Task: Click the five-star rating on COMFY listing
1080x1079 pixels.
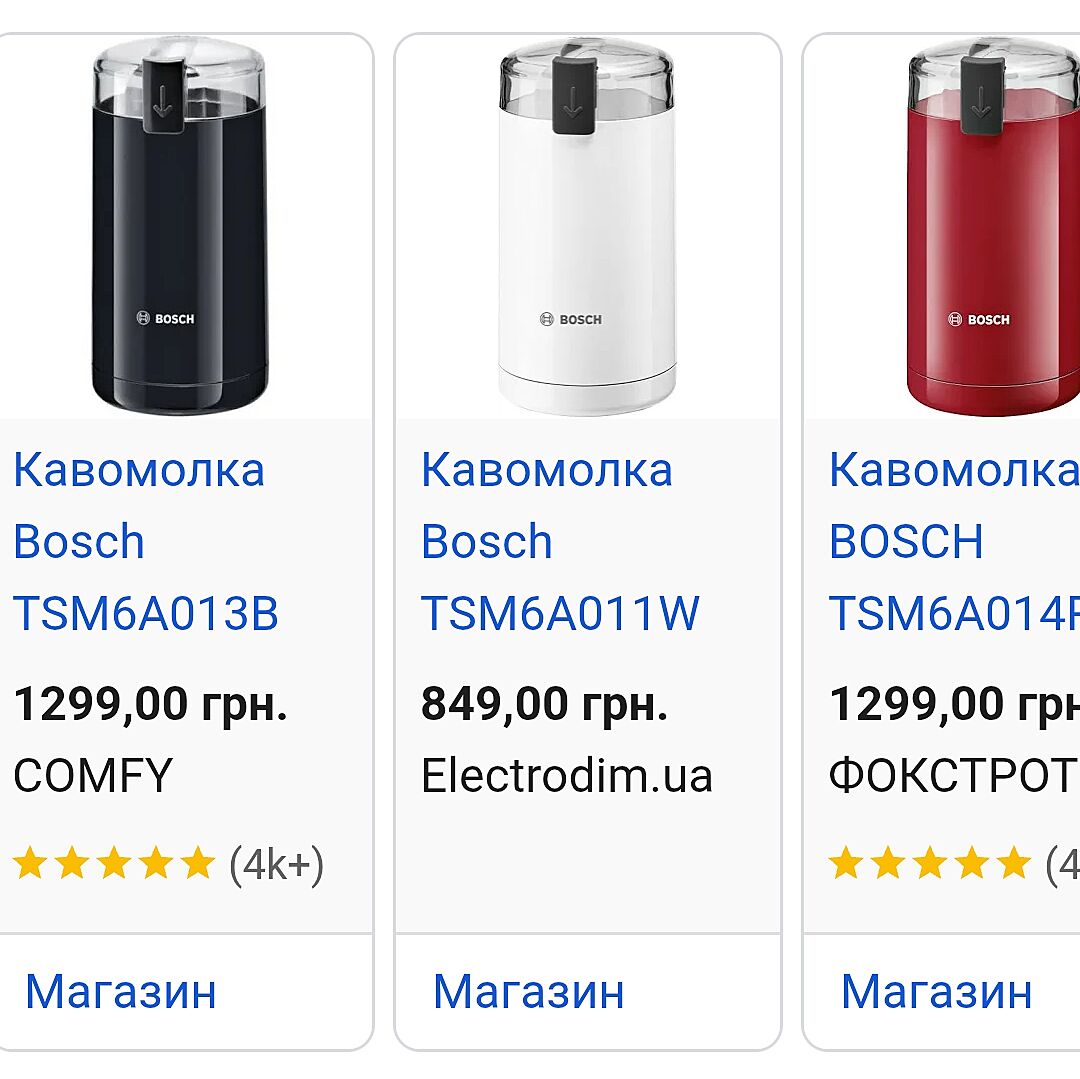Action: [x=114, y=862]
